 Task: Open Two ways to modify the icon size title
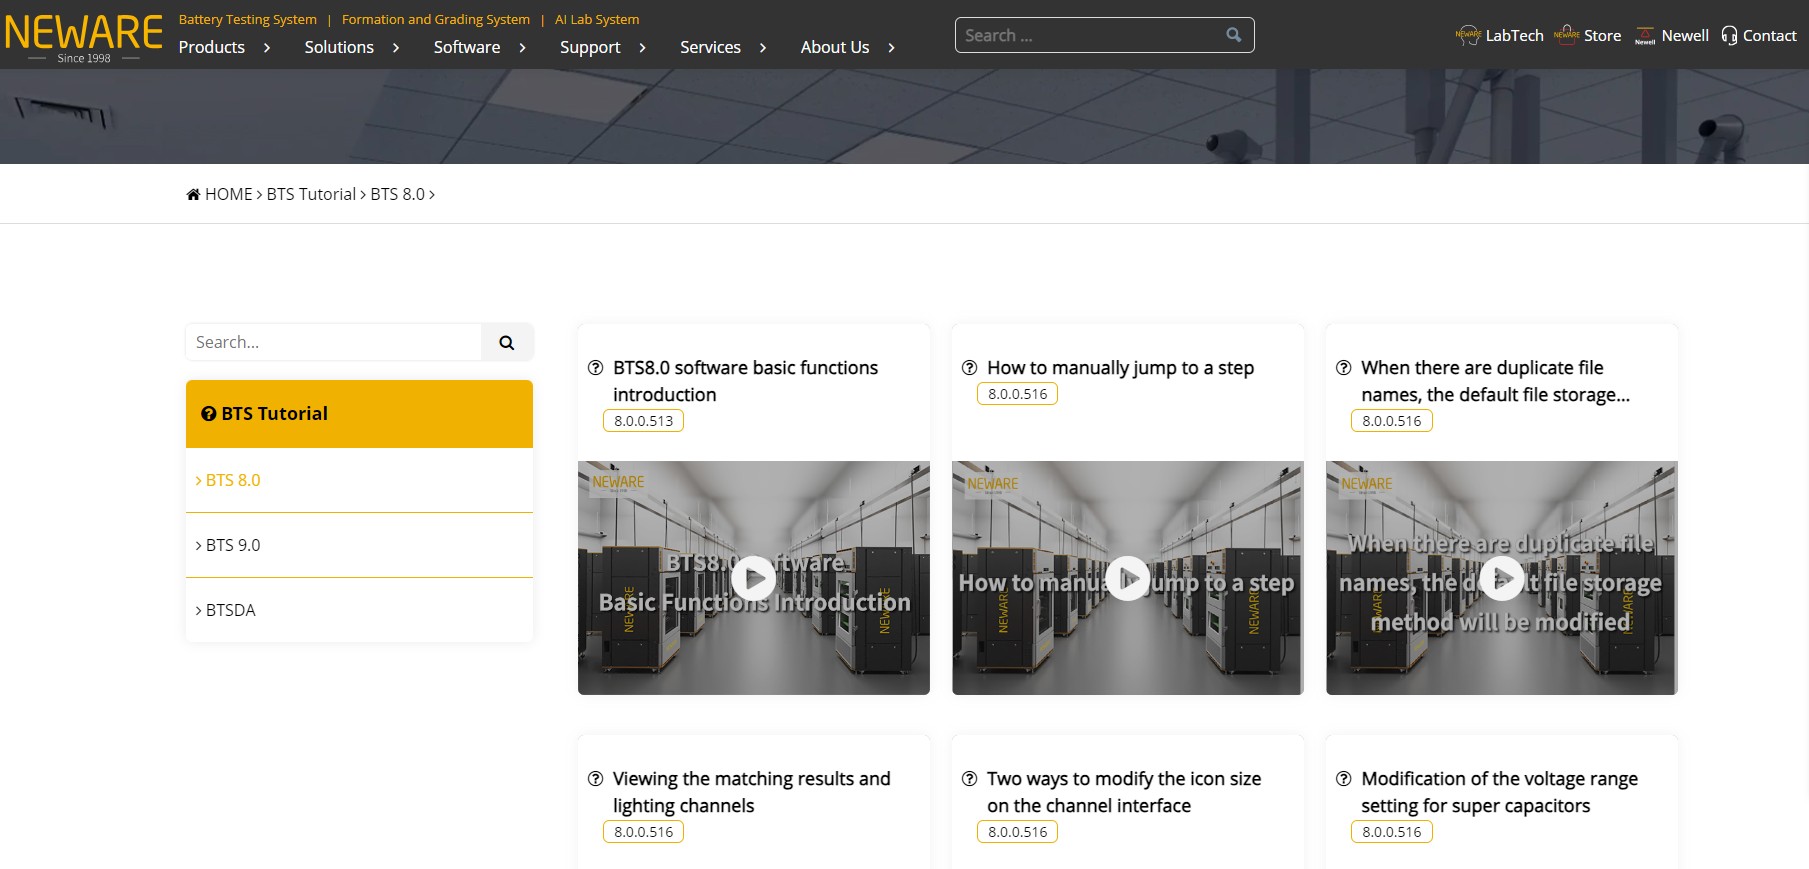(x=1124, y=792)
